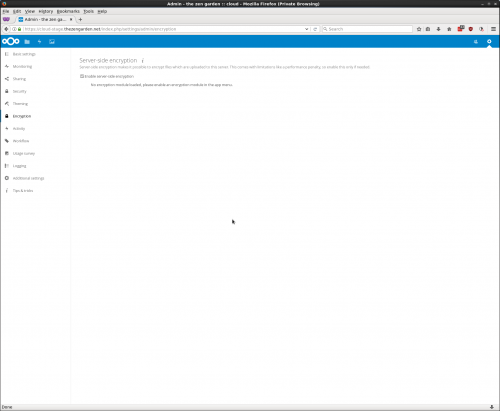Screen dimensions: 500x411
Task: Reload the current page
Action: (x=315, y=29)
